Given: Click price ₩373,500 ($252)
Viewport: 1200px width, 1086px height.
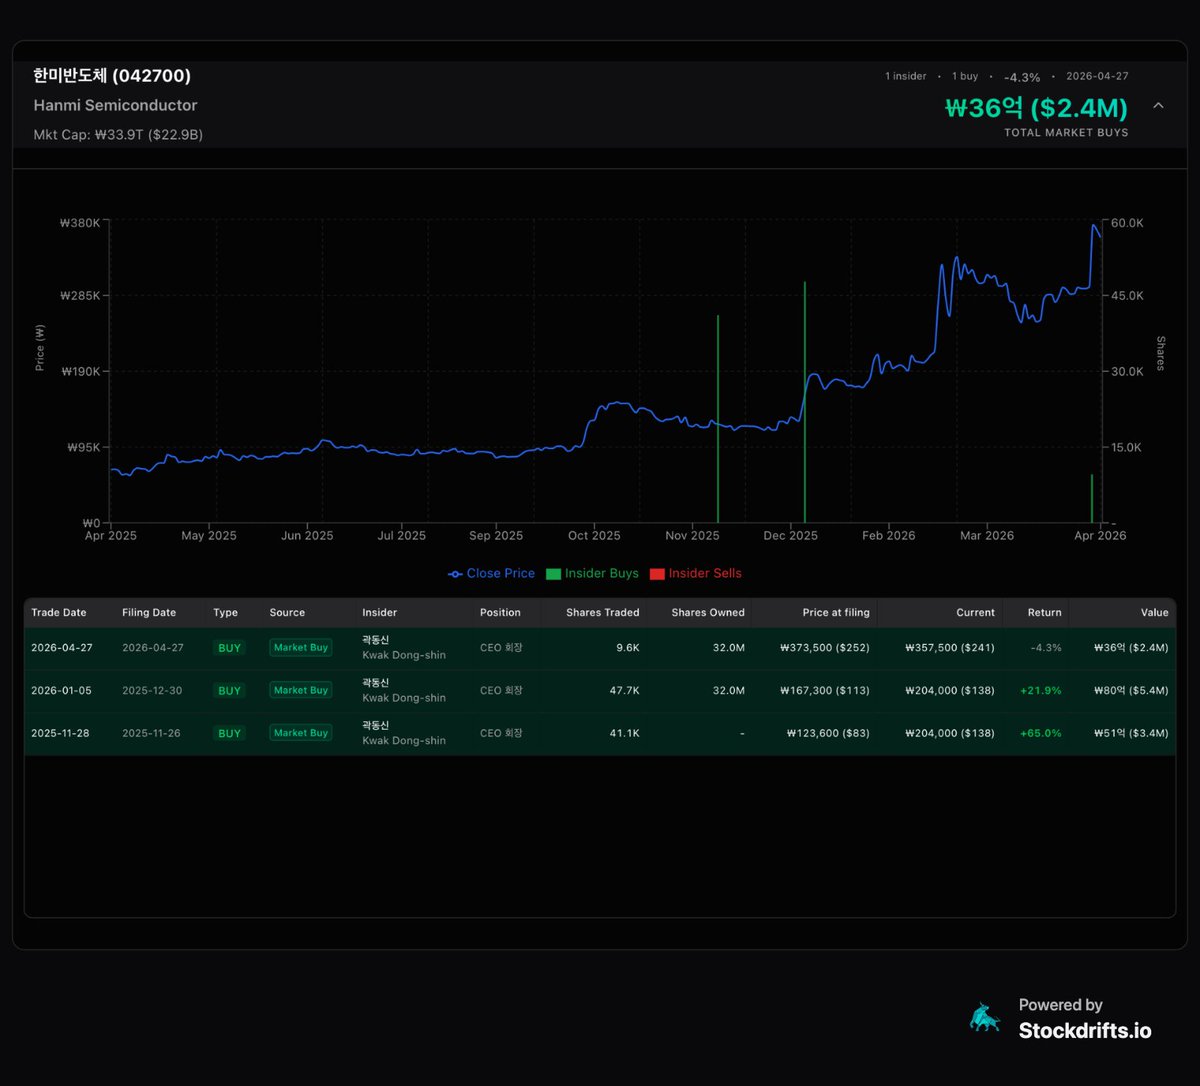Looking at the screenshot, I should 825,648.
